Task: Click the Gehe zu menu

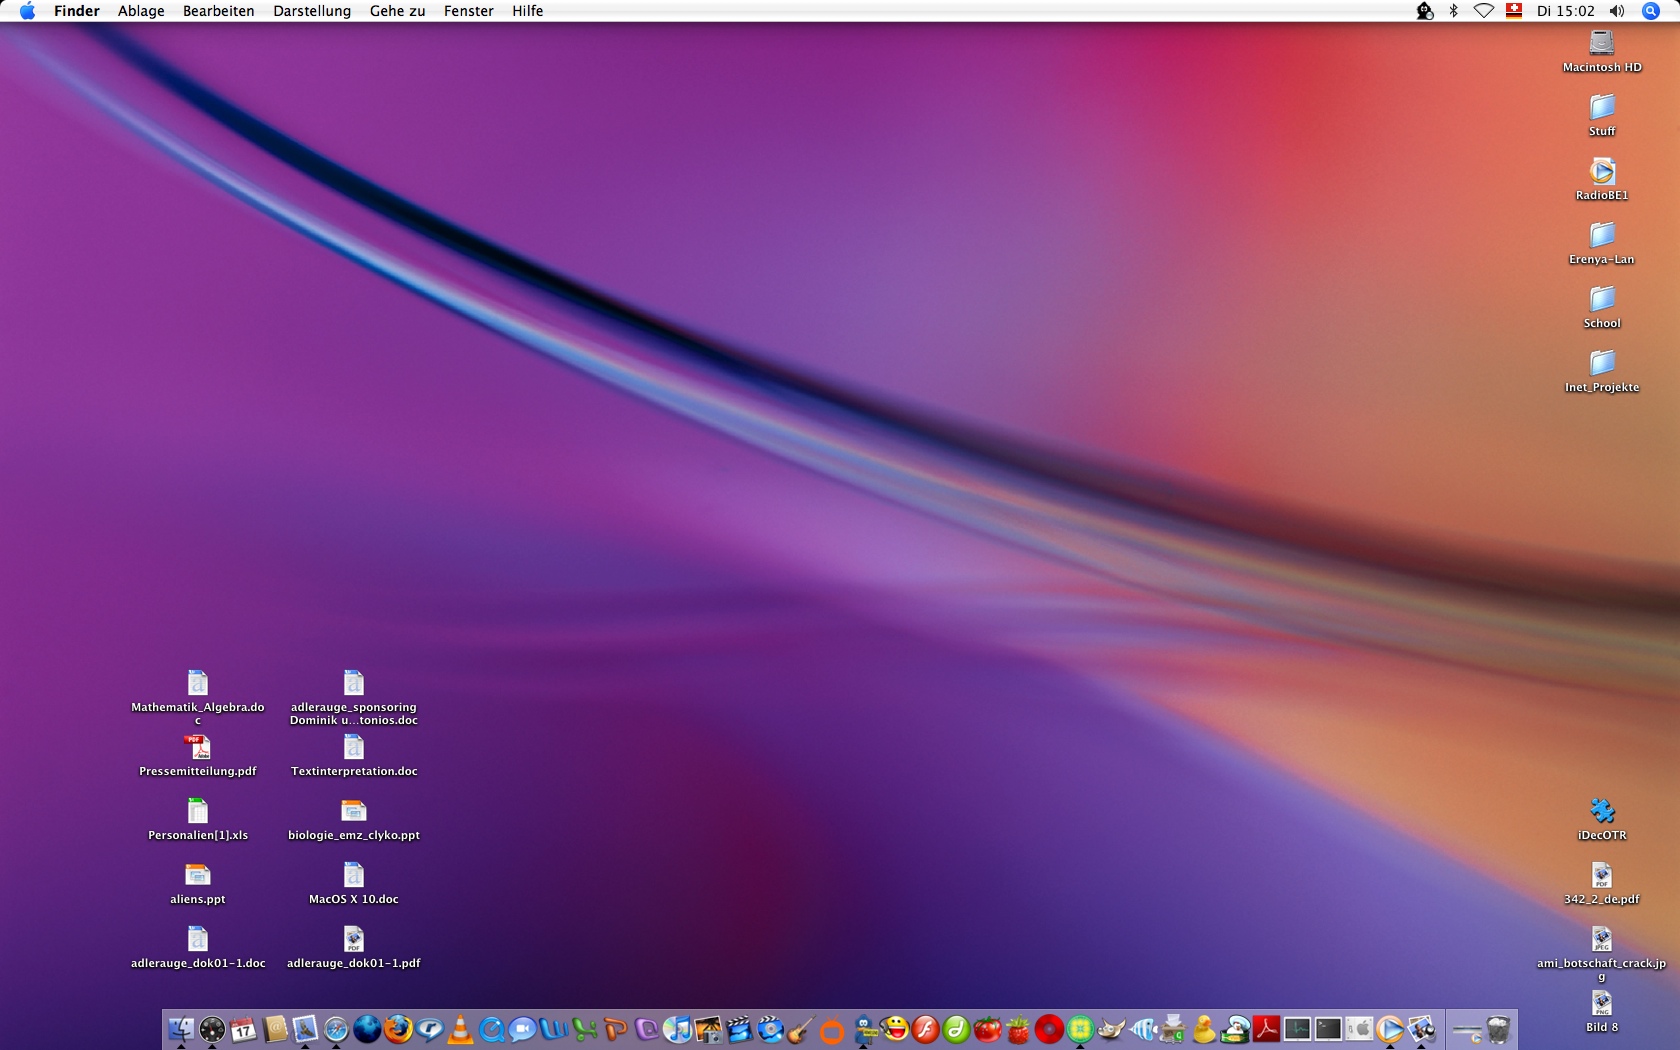Action: tap(397, 11)
